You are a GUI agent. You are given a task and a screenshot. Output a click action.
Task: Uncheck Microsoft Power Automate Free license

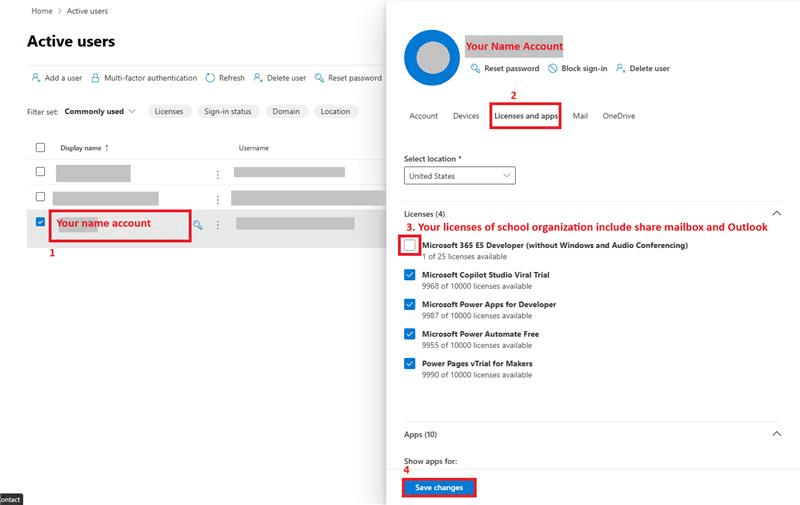point(410,334)
